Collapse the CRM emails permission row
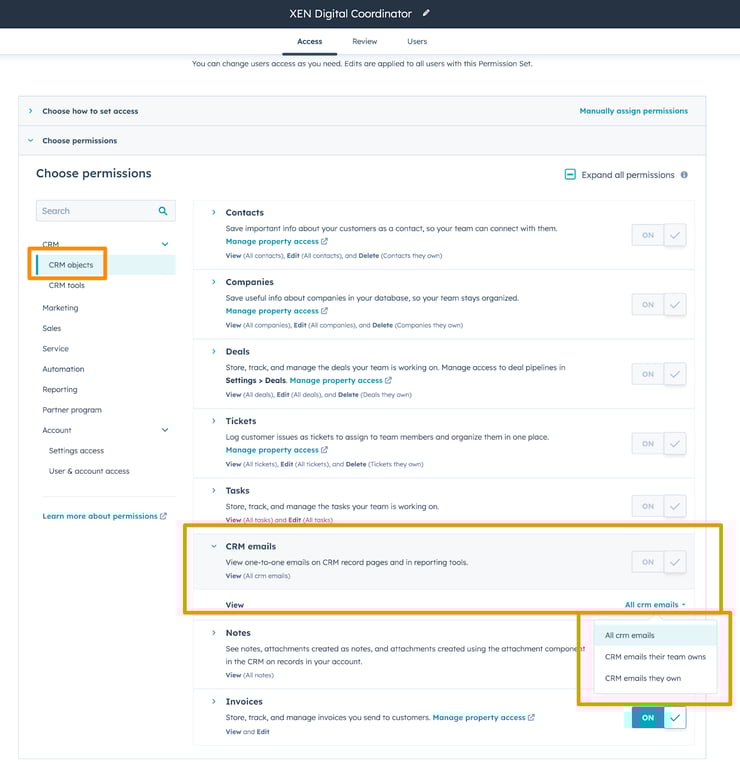Viewport: 740px width, 766px height. click(213, 546)
